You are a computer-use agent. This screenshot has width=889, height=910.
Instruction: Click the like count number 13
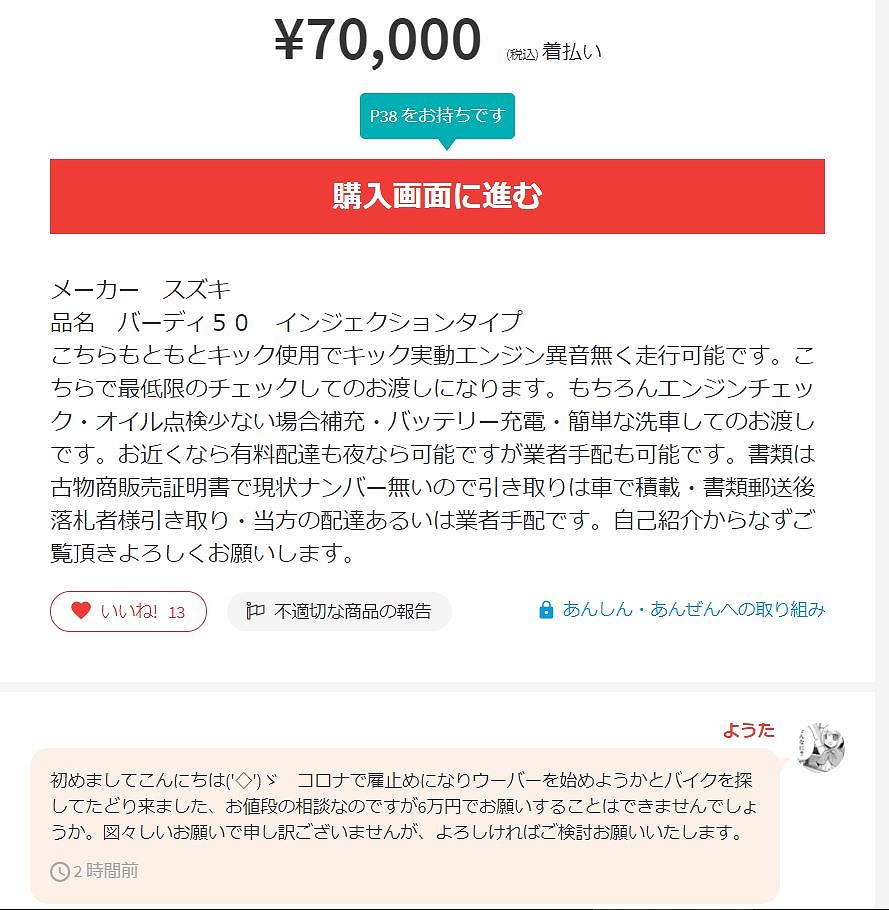(x=176, y=612)
